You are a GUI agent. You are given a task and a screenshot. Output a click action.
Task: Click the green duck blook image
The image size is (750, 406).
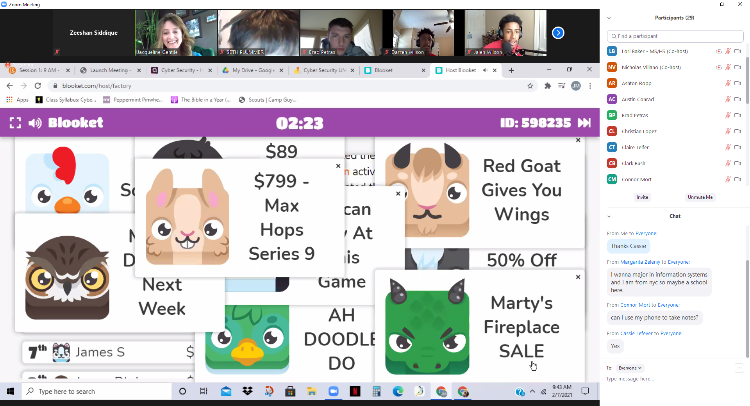(247, 339)
